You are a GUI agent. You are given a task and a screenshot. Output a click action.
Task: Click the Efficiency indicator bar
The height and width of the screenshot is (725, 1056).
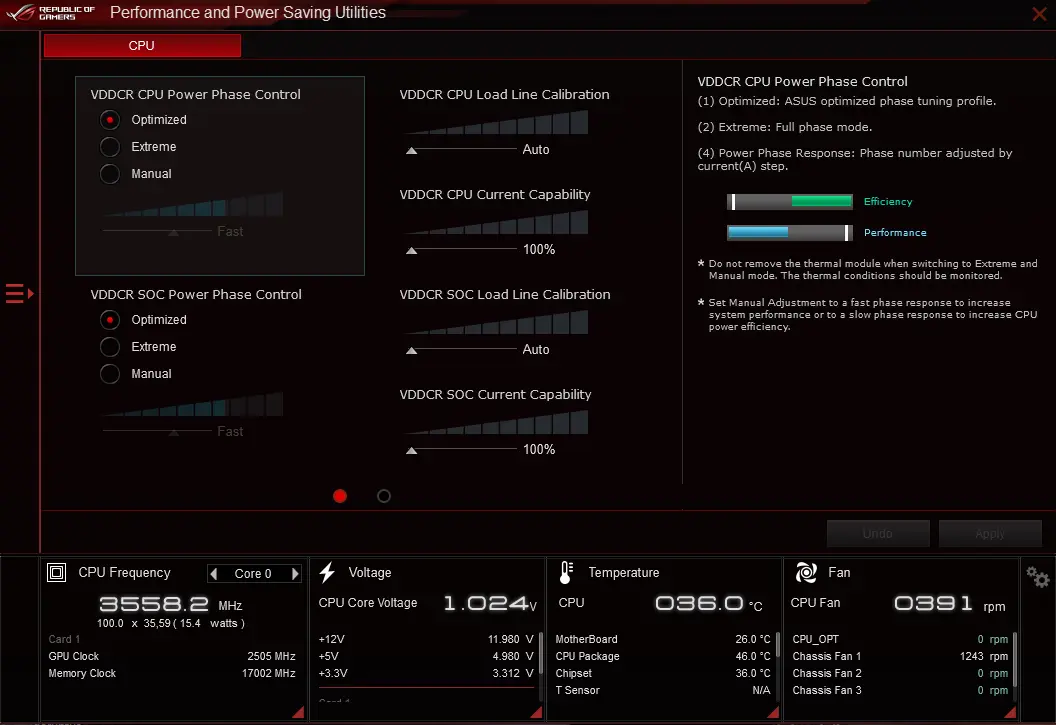790,201
